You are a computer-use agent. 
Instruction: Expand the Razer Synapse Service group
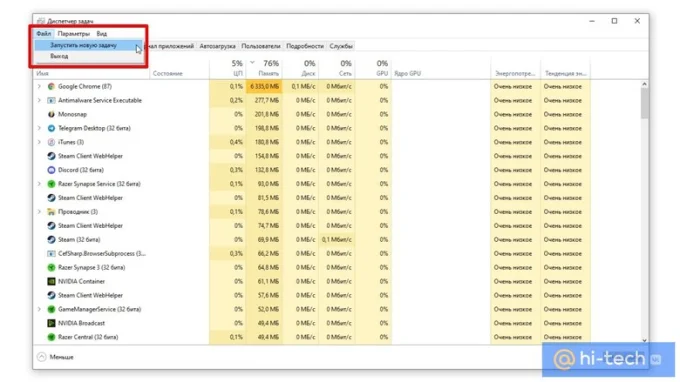[x=39, y=184]
